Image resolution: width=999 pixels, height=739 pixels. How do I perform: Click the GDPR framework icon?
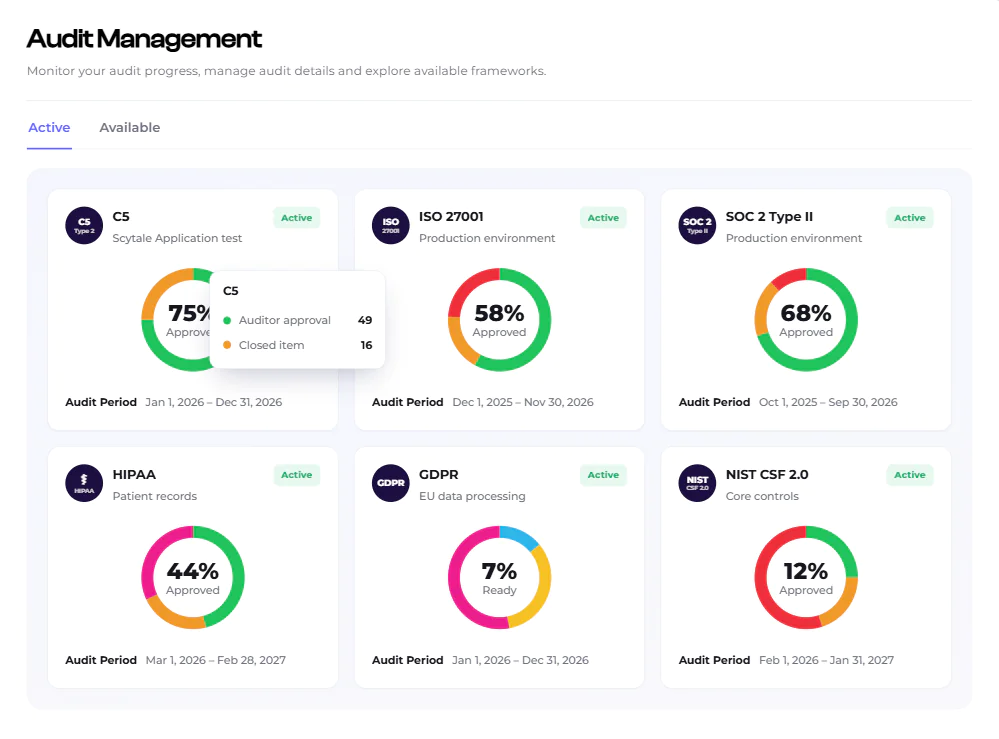tap(391, 483)
